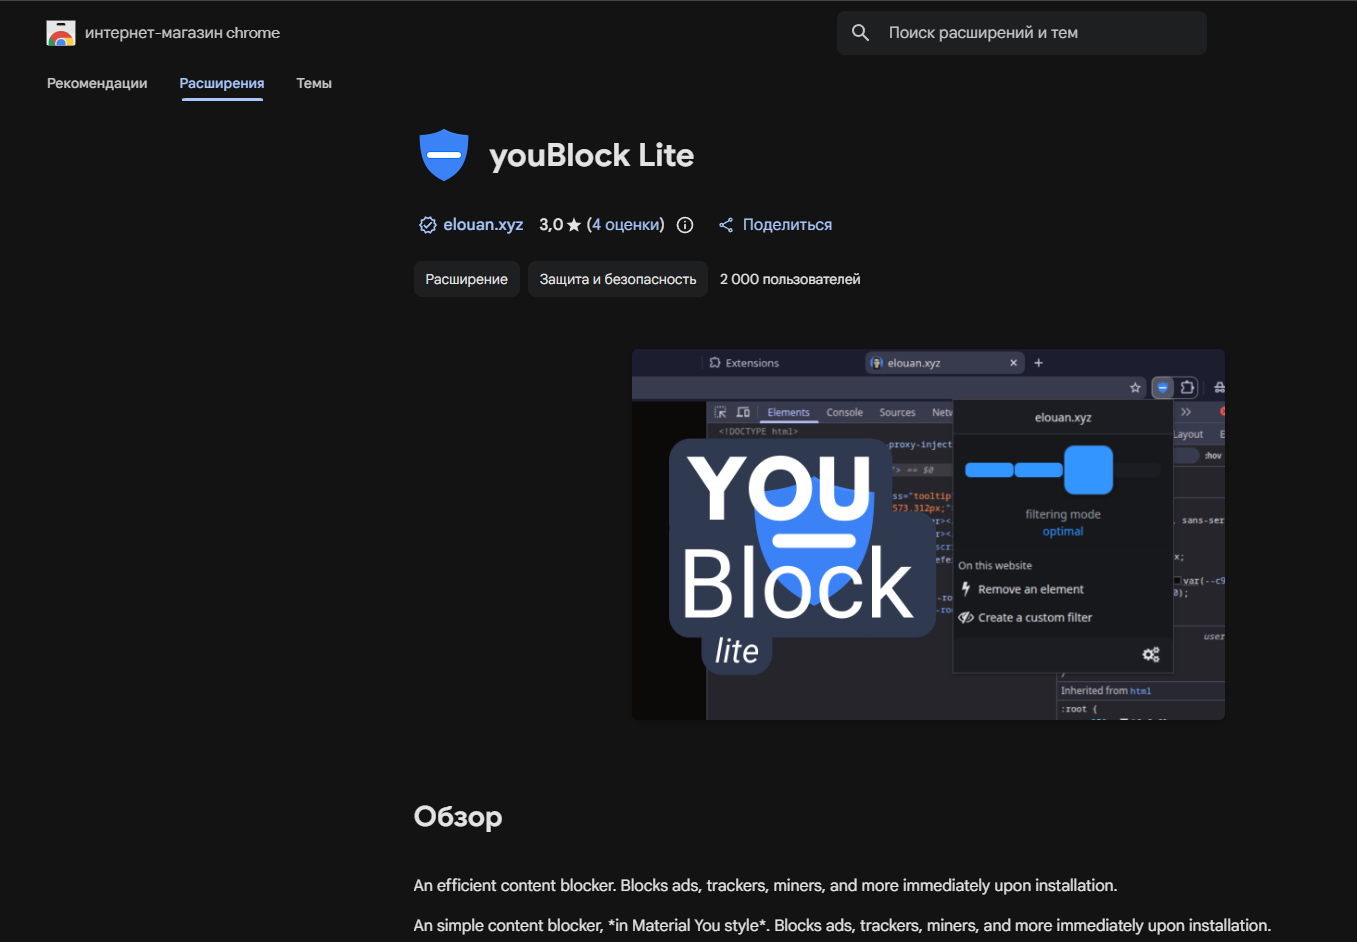Click the Chrome Web Store logo icon
The width and height of the screenshot is (1357, 942).
pyautogui.click(x=61, y=33)
